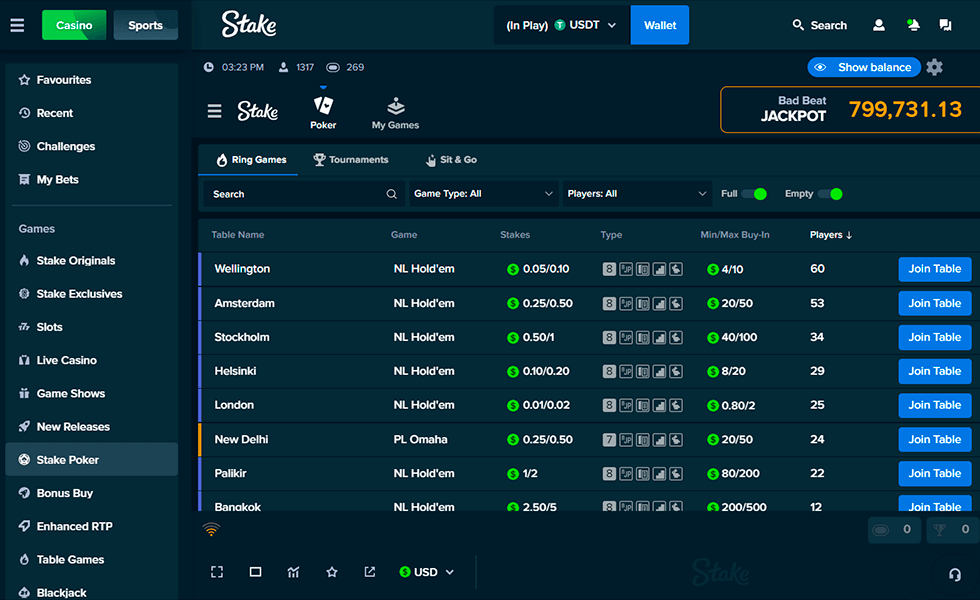980x600 pixels.
Task: Click Show balance eye button
Action: (864, 67)
